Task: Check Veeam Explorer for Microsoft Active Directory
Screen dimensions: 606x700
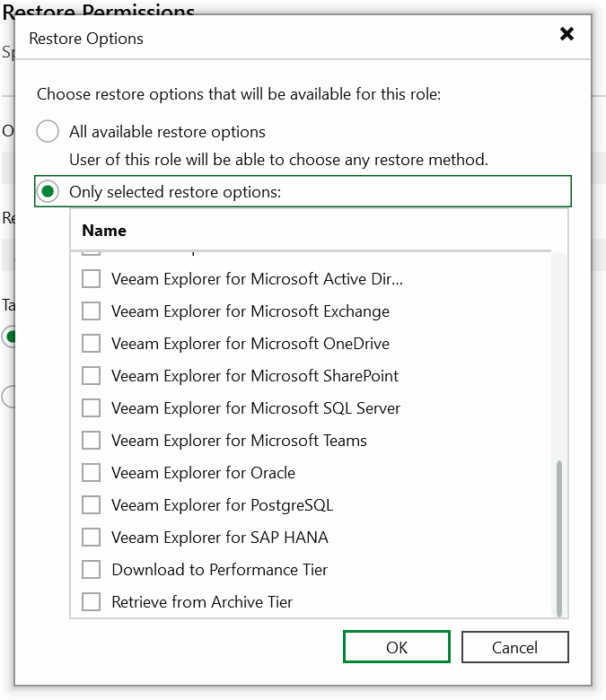Action: tap(91, 279)
